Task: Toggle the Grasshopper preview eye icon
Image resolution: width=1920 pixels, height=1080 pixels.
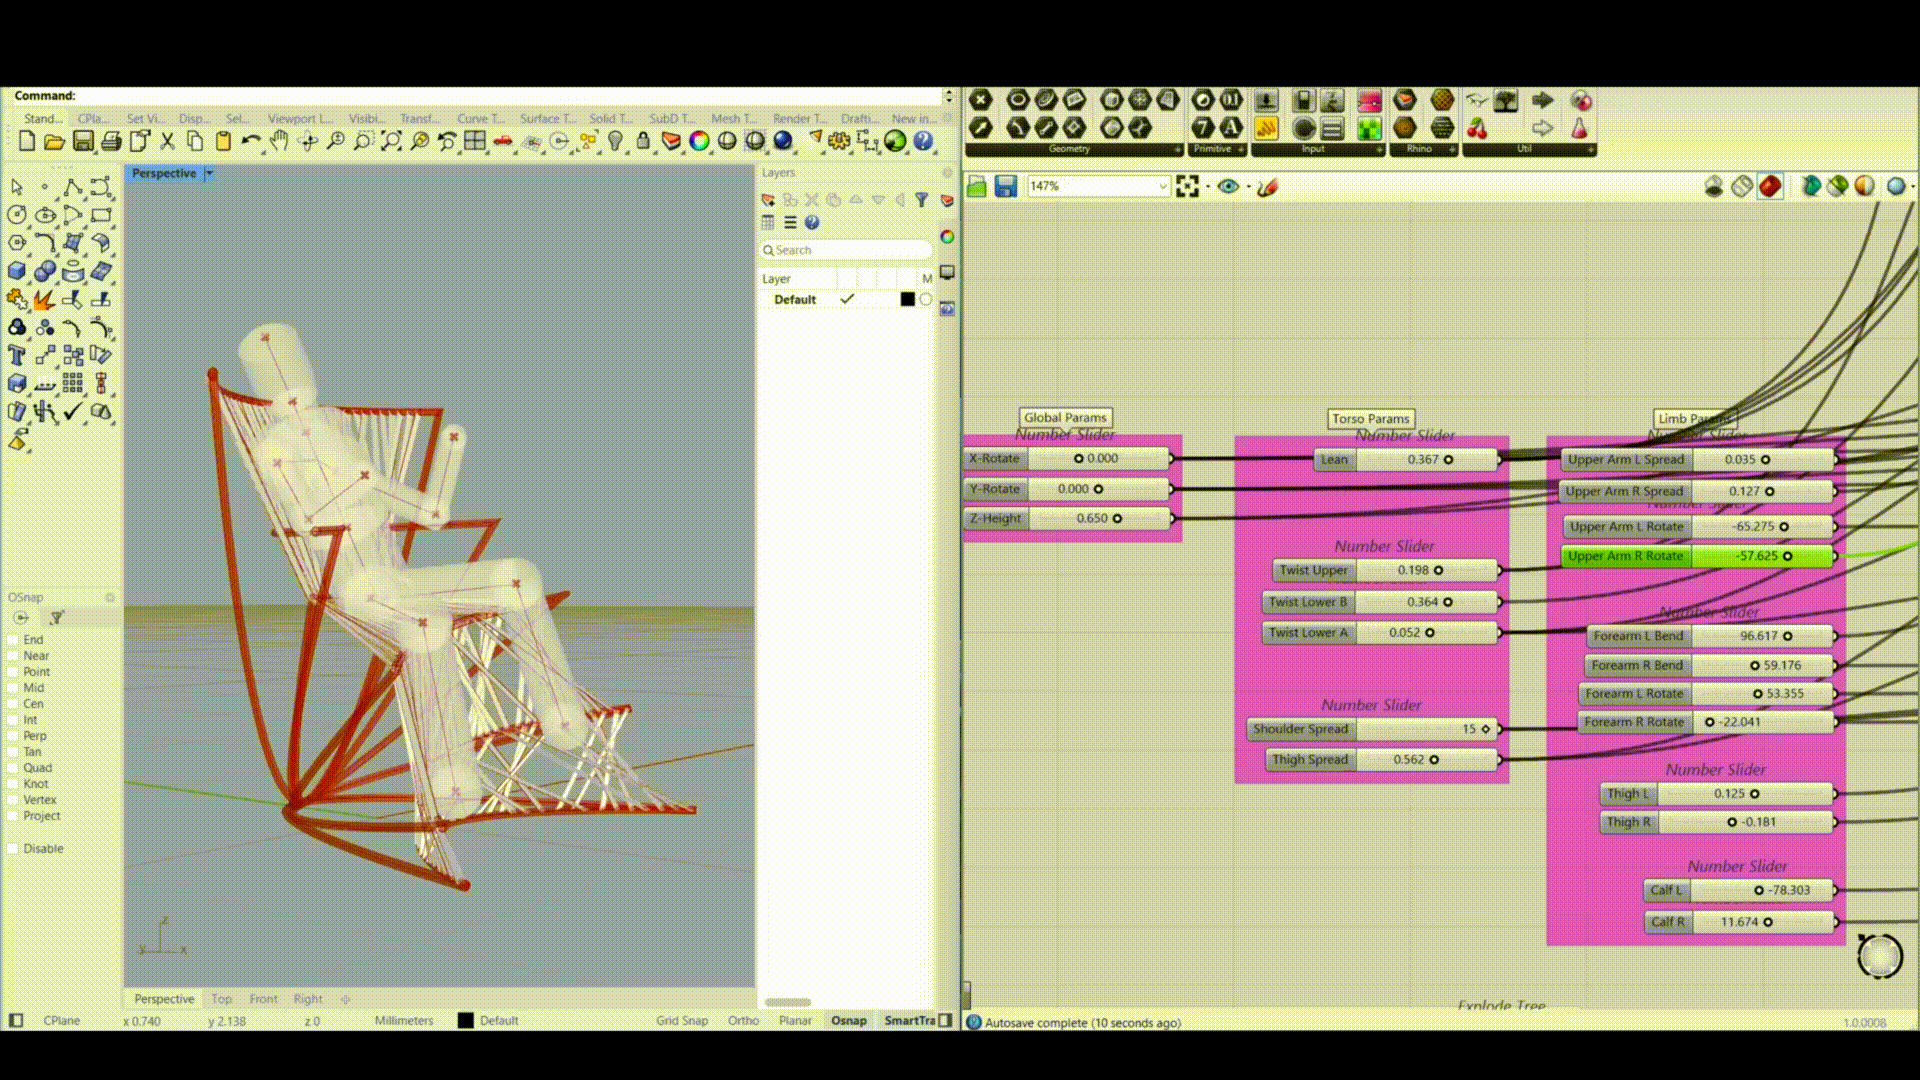Action: click(x=1228, y=186)
